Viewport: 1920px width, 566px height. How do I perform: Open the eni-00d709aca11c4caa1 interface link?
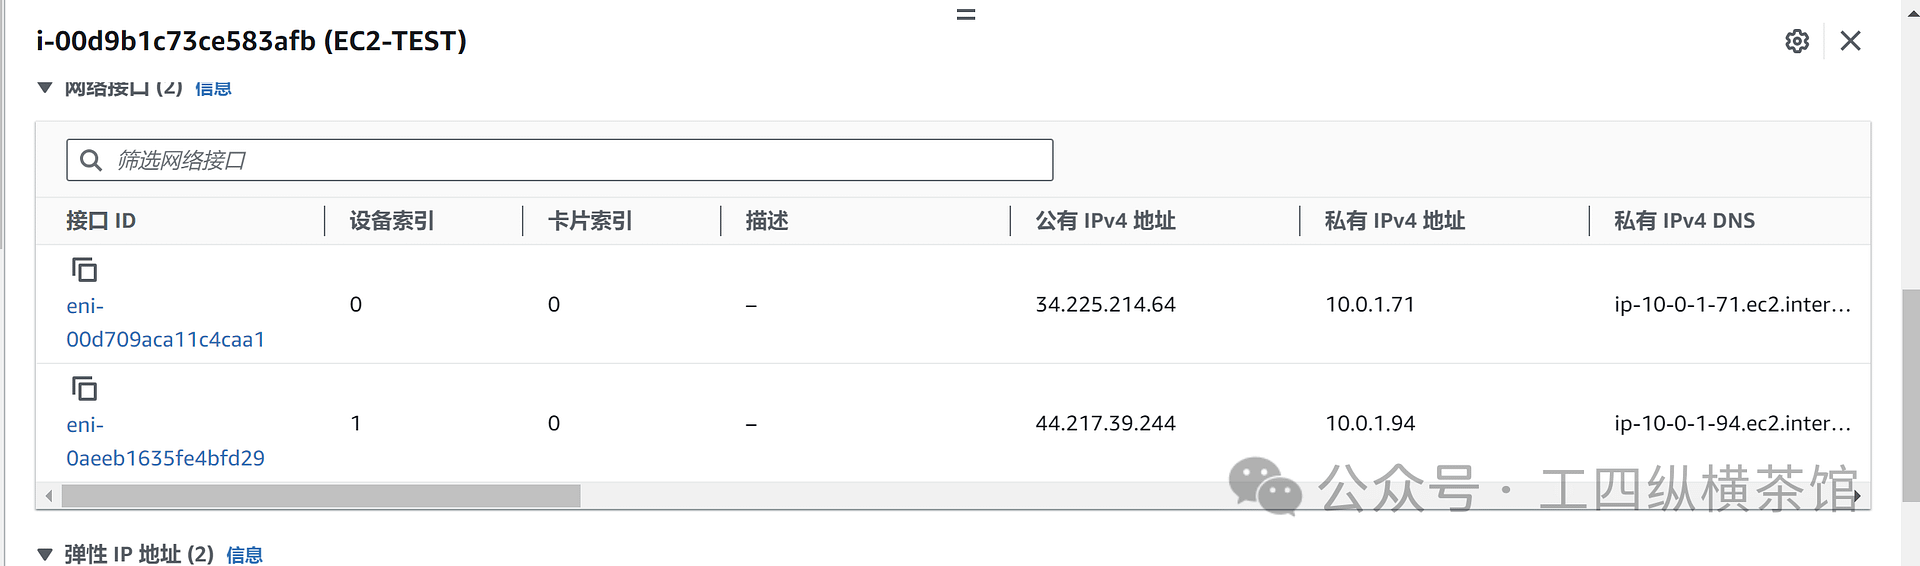(165, 339)
